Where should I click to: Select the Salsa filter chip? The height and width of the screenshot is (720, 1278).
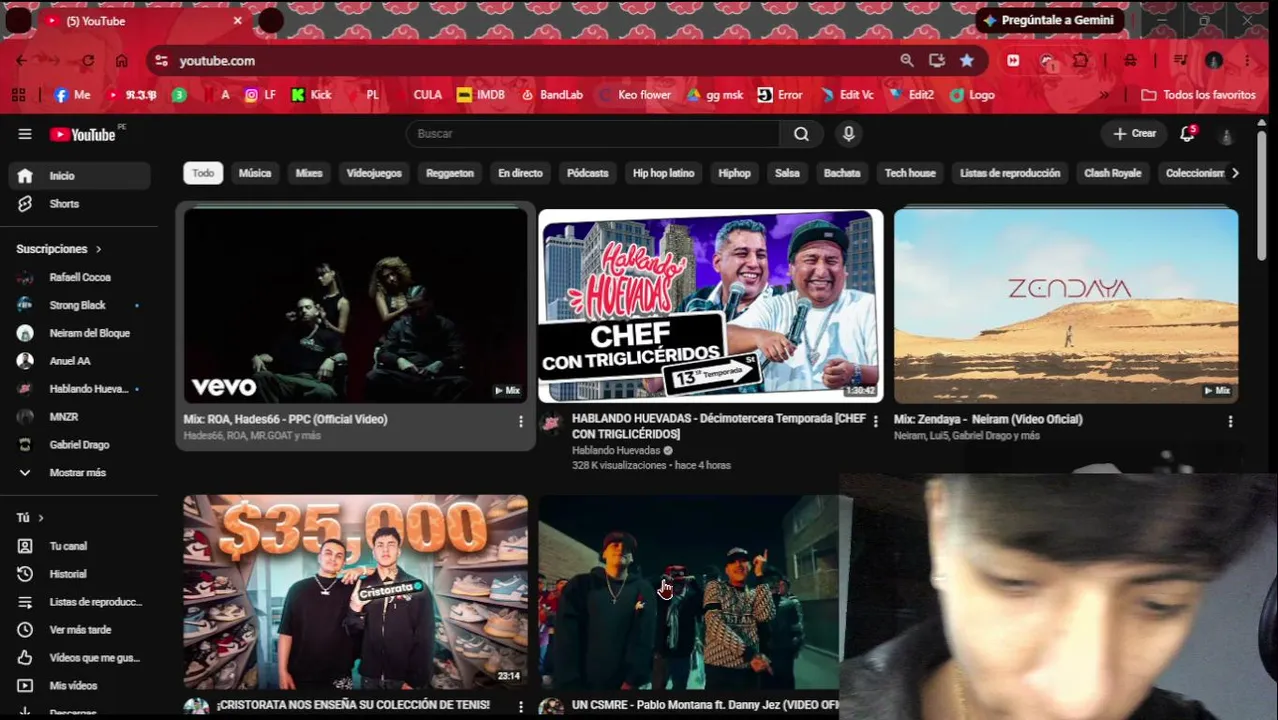787,173
